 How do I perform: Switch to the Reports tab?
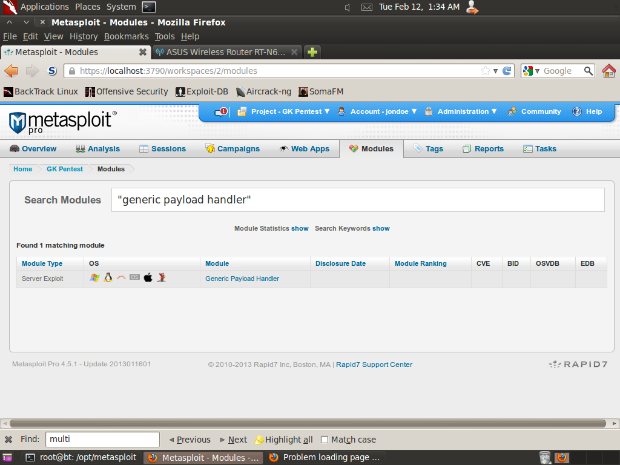[x=483, y=149]
